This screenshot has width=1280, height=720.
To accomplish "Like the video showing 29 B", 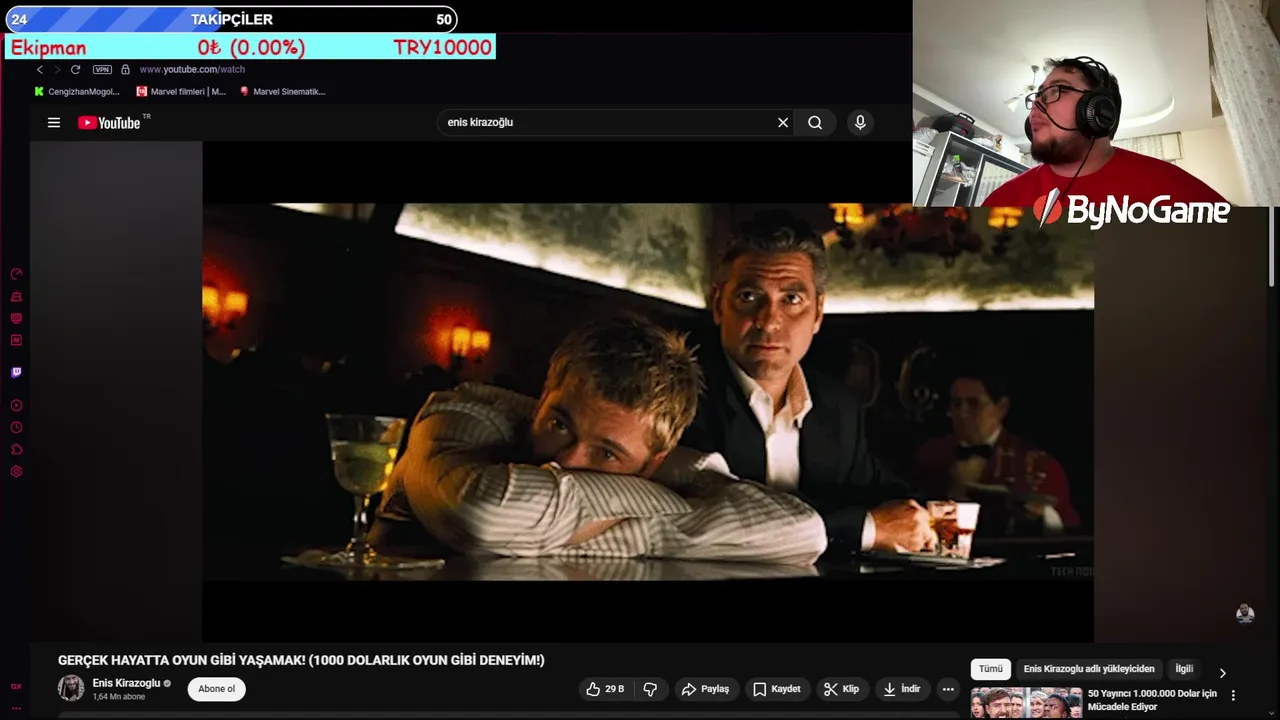I will coord(605,689).
